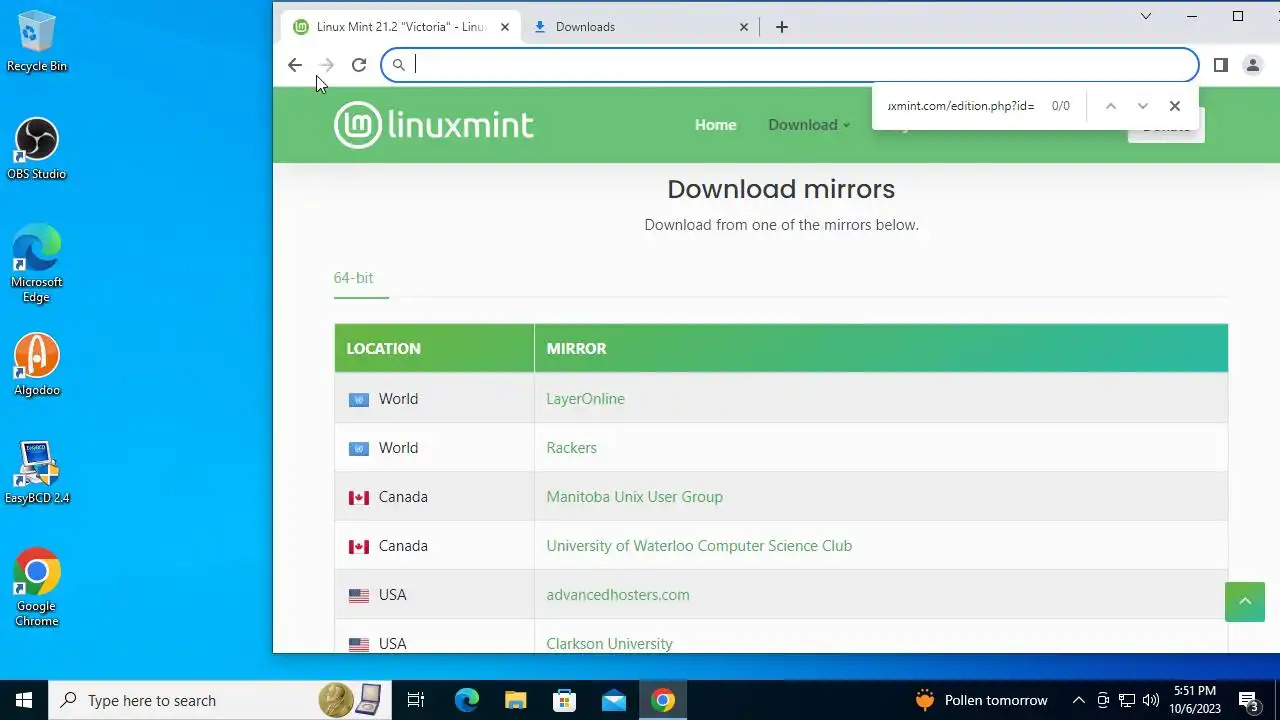Click the find-in-page text field
Image resolution: width=1280 pixels, height=720 pixels.
click(960, 106)
